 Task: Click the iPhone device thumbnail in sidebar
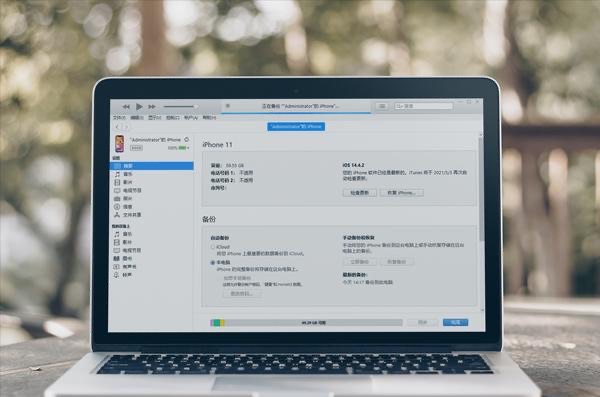[120, 144]
